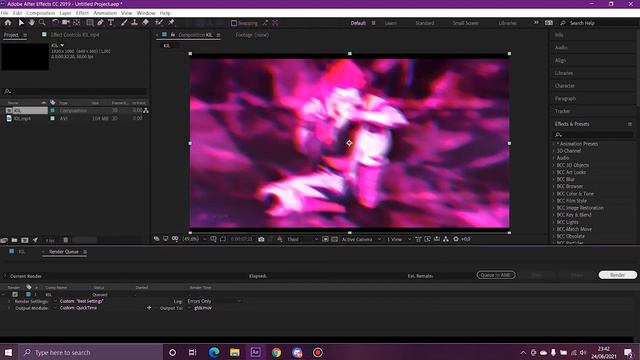Toggle the Transparency Grid in viewer
Screen dimensions: 640x360
[335, 239]
